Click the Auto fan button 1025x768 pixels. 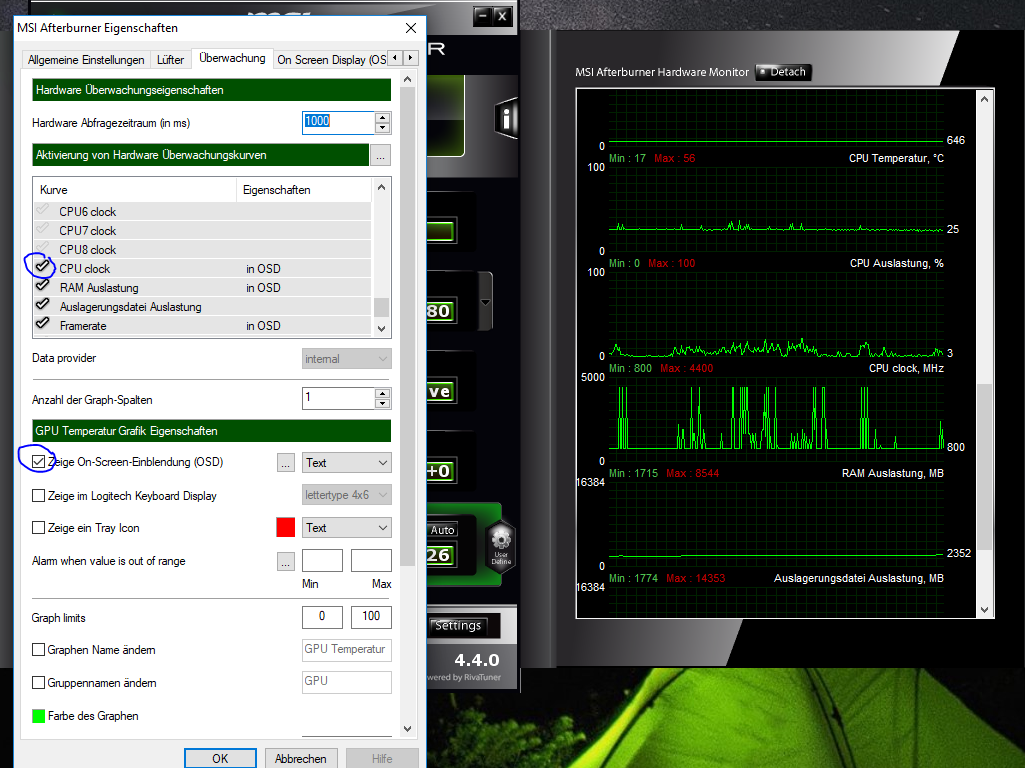443,530
